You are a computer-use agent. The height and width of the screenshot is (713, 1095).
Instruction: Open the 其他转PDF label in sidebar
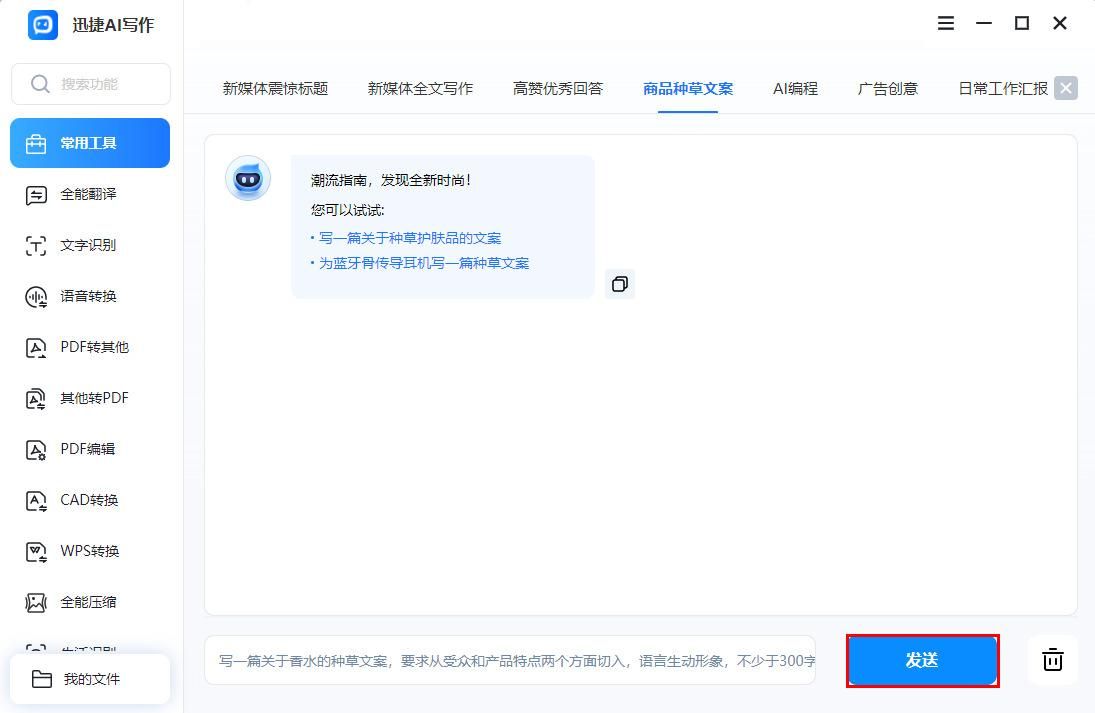94,398
